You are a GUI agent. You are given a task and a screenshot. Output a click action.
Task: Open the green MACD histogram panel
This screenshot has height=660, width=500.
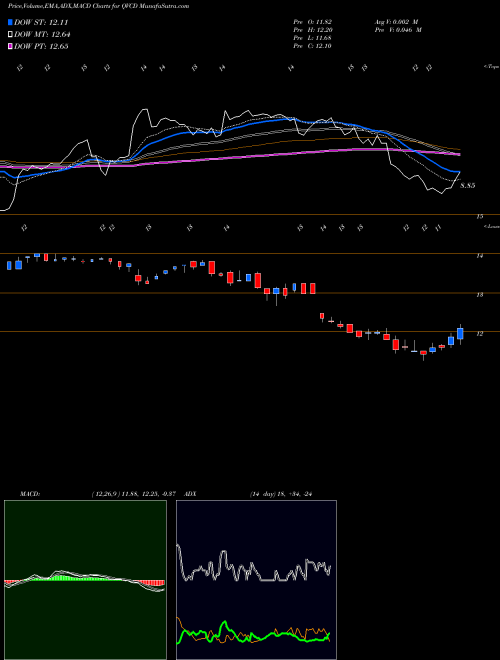[85, 580]
